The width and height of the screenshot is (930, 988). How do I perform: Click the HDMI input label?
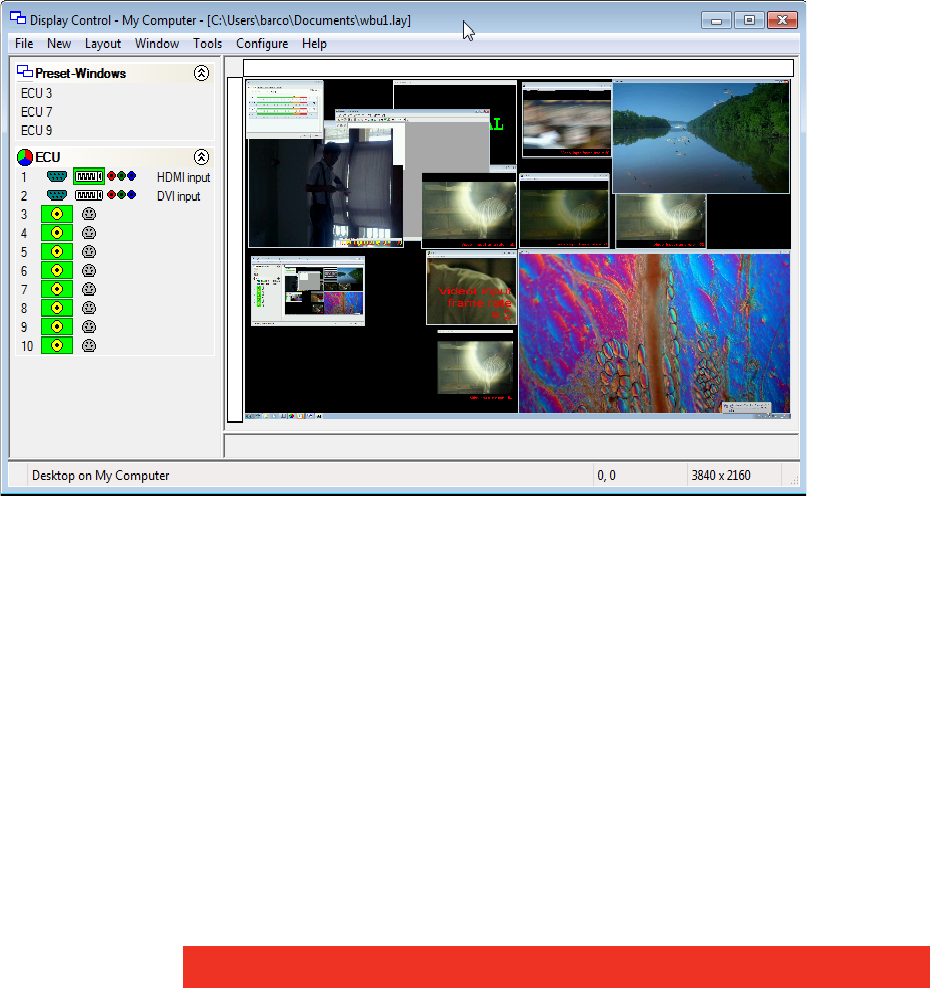(x=183, y=178)
